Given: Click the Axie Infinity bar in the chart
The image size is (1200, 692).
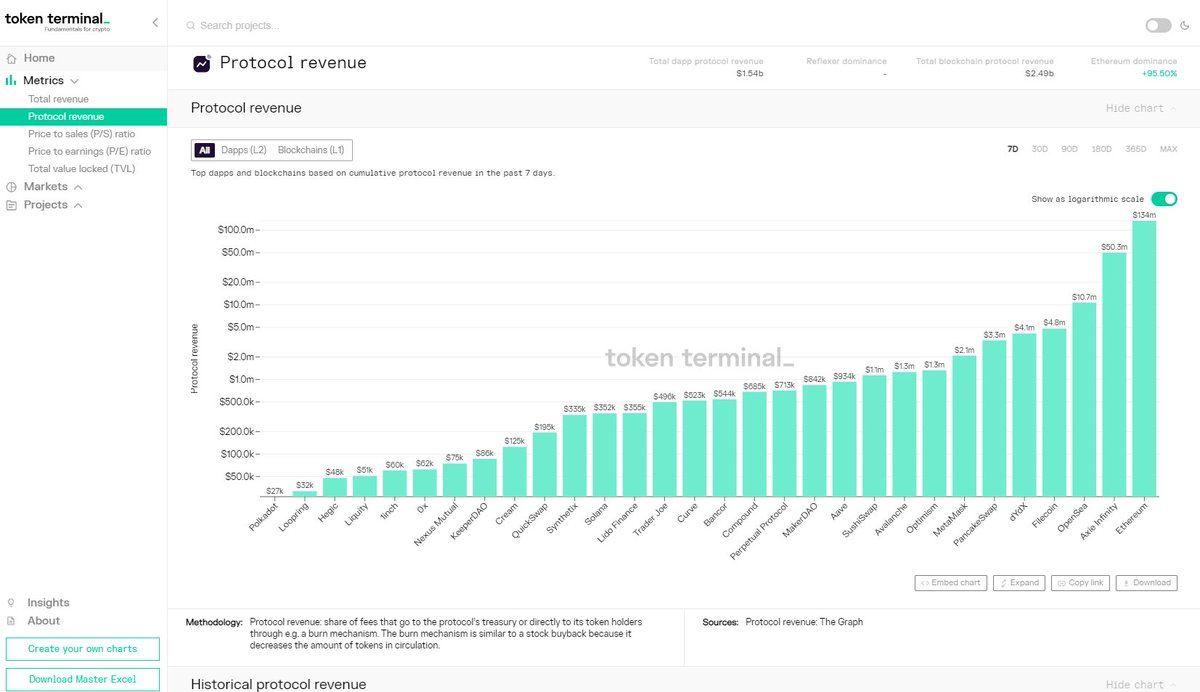Looking at the screenshot, I should tap(1114, 375).
